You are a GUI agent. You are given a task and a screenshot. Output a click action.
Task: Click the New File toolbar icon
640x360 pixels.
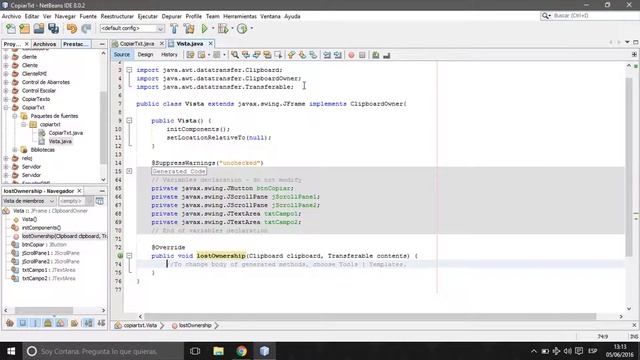coord(11,29)
